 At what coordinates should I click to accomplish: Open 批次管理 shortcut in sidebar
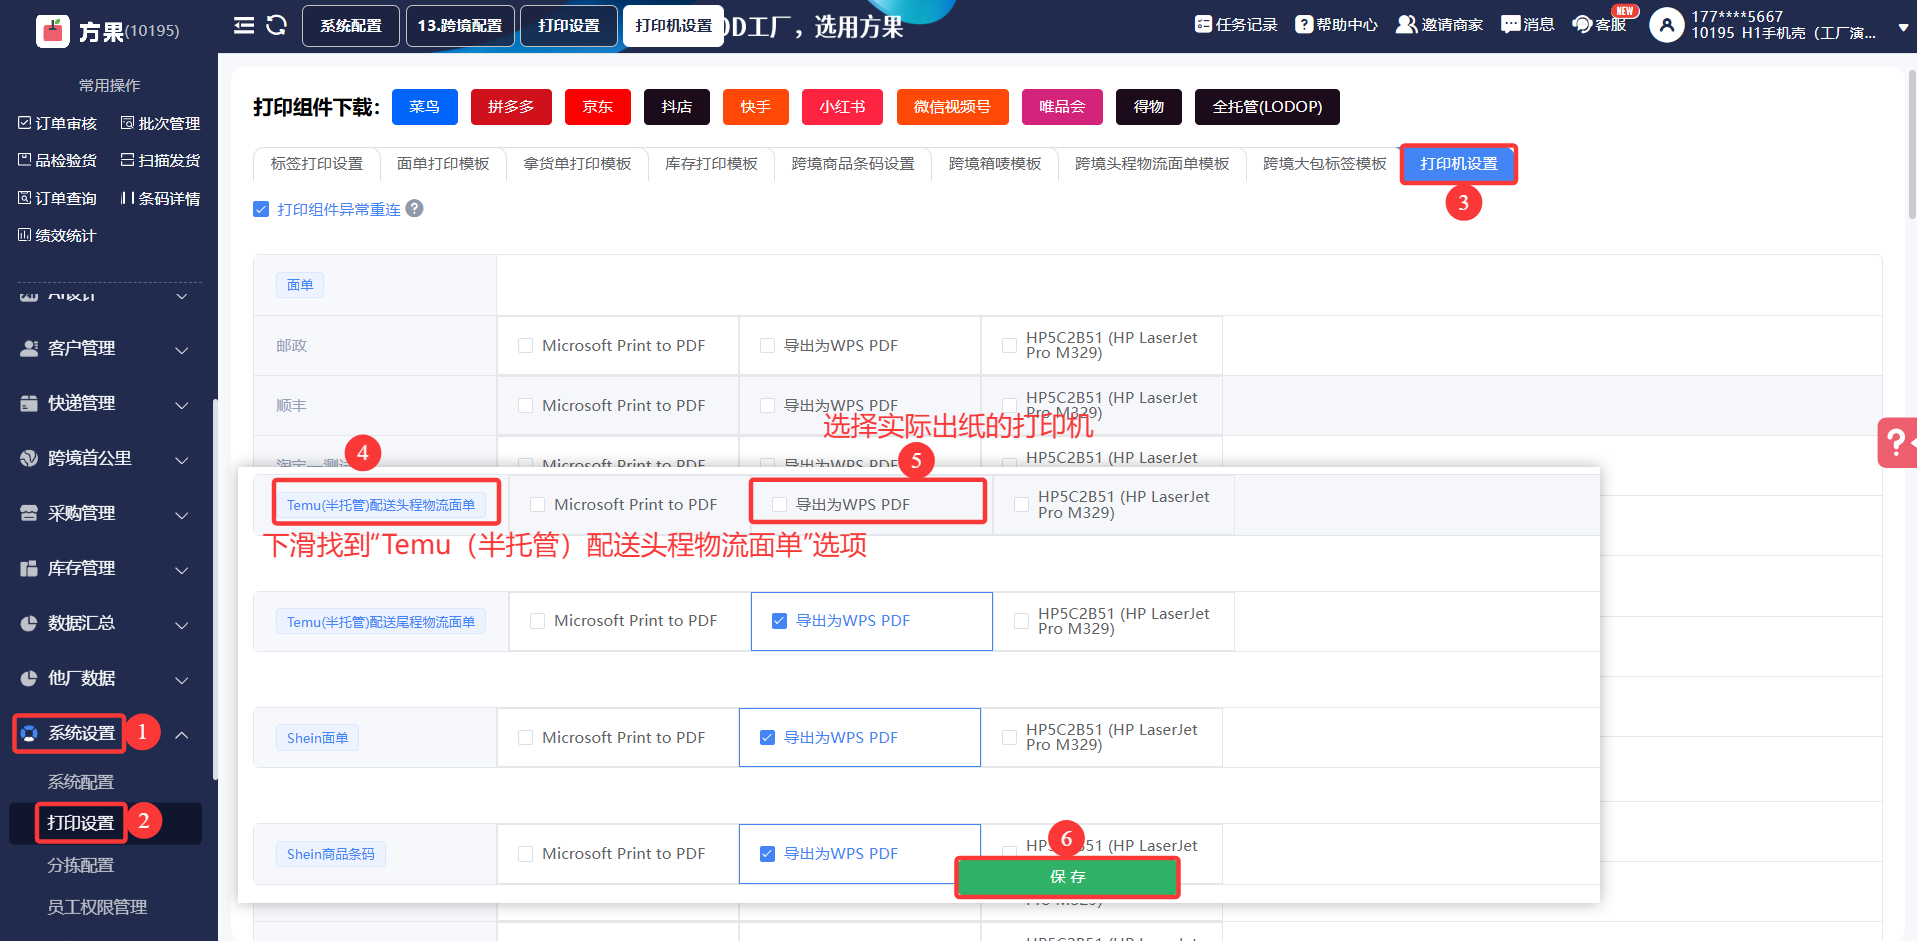coord(160,123)
